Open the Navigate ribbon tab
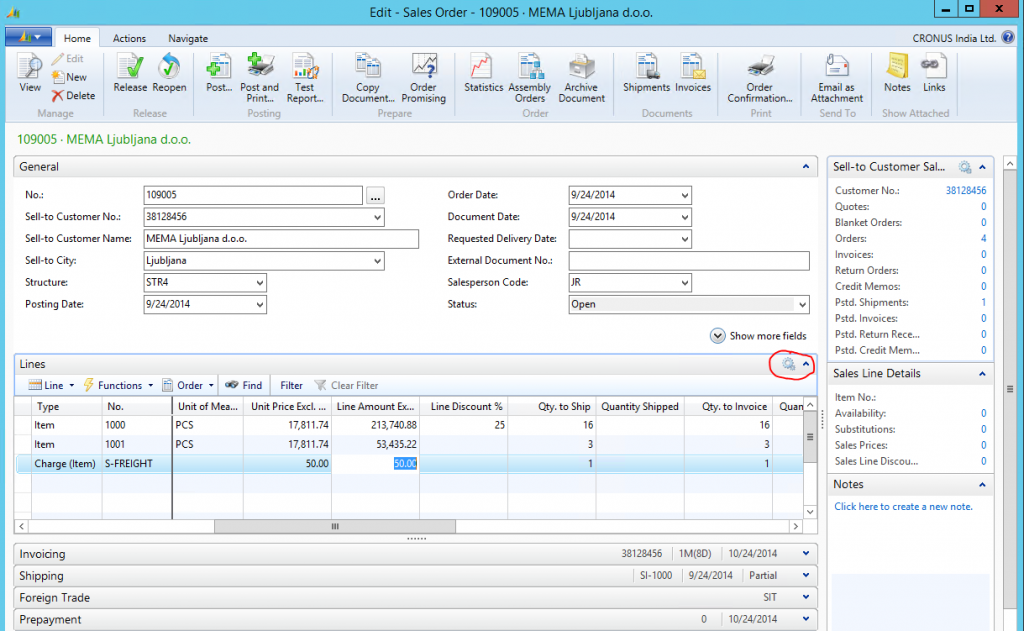1024x631 pixels. [x=188, y=38]
